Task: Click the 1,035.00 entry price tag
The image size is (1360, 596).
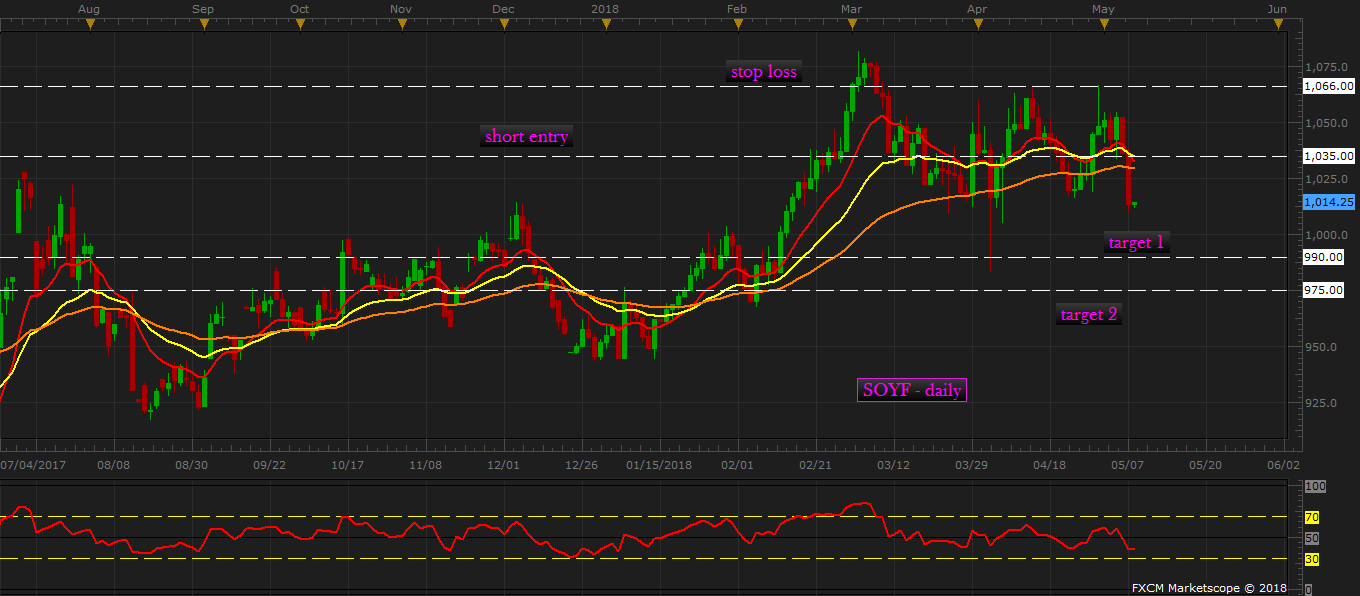Action: (1330, 156)
